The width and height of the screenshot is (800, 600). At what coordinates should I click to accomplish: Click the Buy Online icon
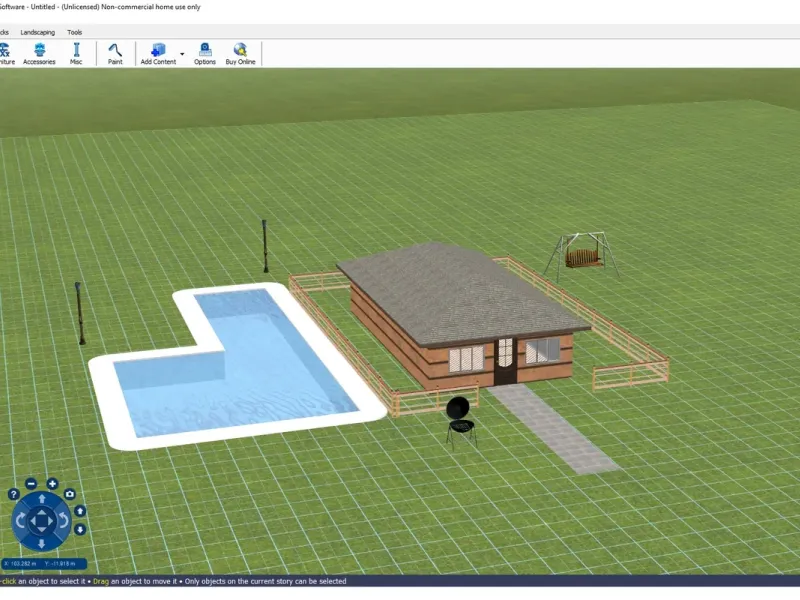coord(240,54)
